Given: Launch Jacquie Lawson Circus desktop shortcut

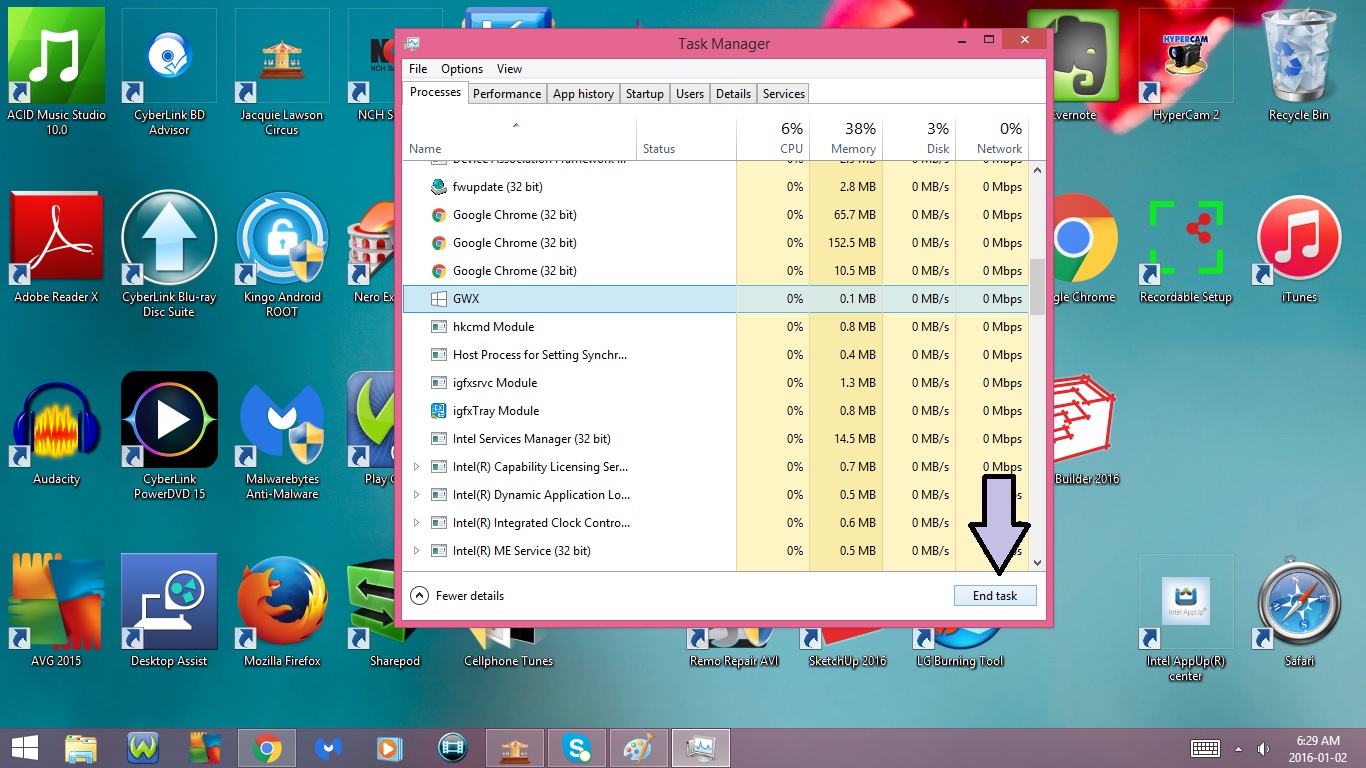Looking at the screenshot, I should (x=282, y=72).
